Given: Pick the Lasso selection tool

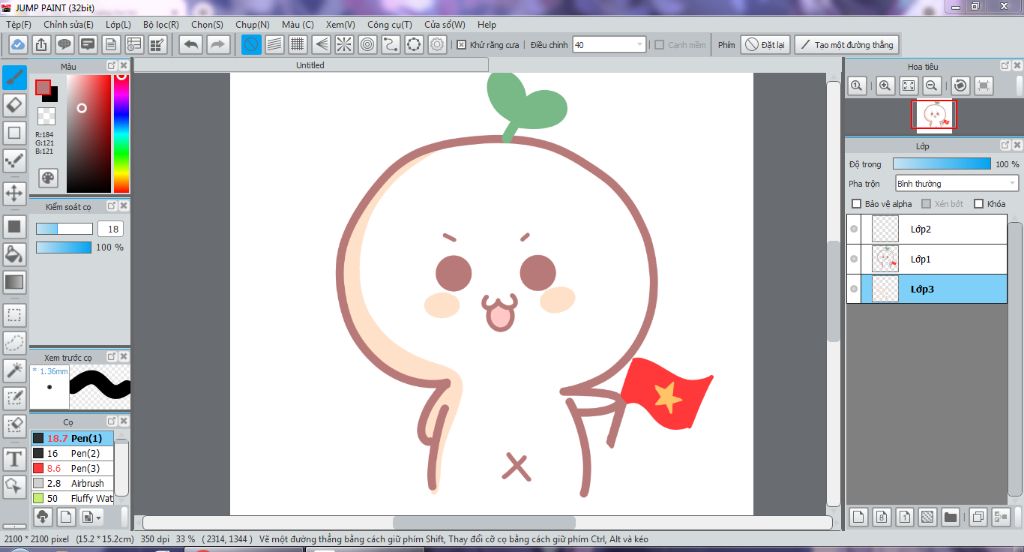Looking at the screenshot, I should pyautogui.click(x=14, y=342).
